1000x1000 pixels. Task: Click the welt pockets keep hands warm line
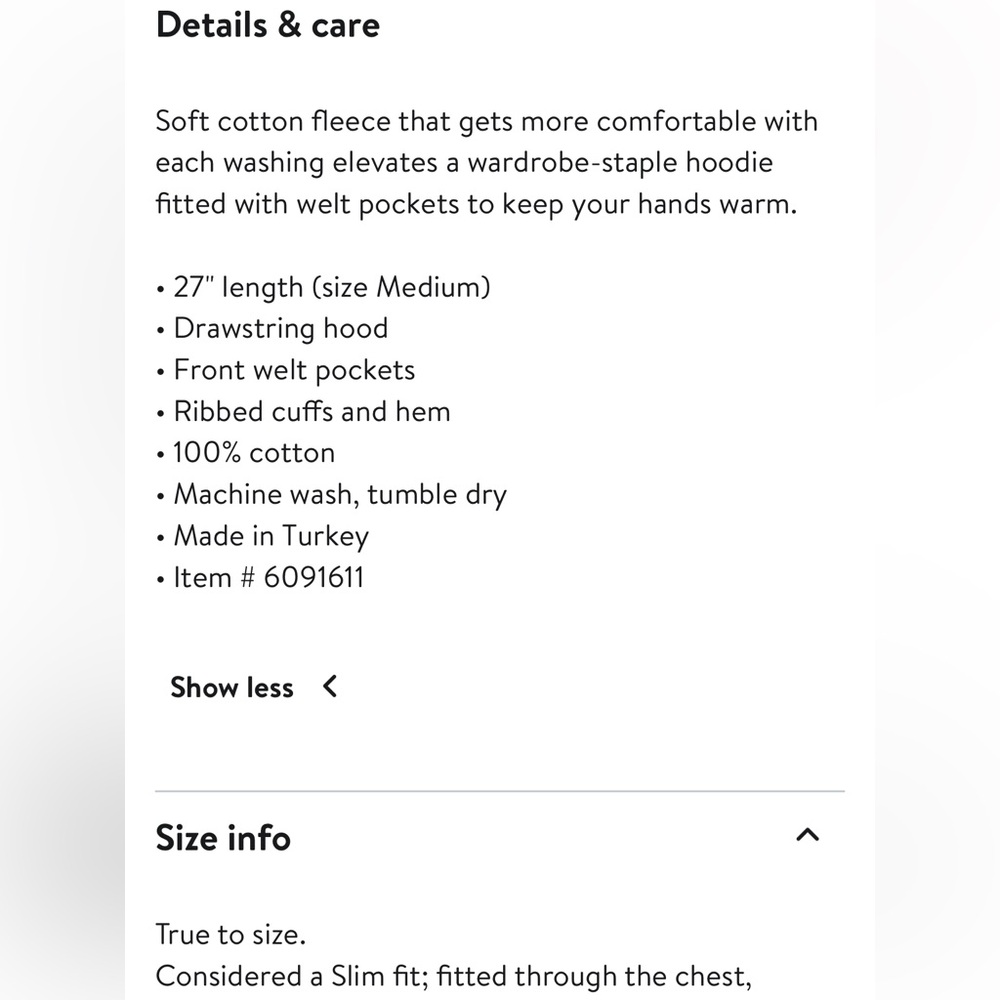point(476,204)
